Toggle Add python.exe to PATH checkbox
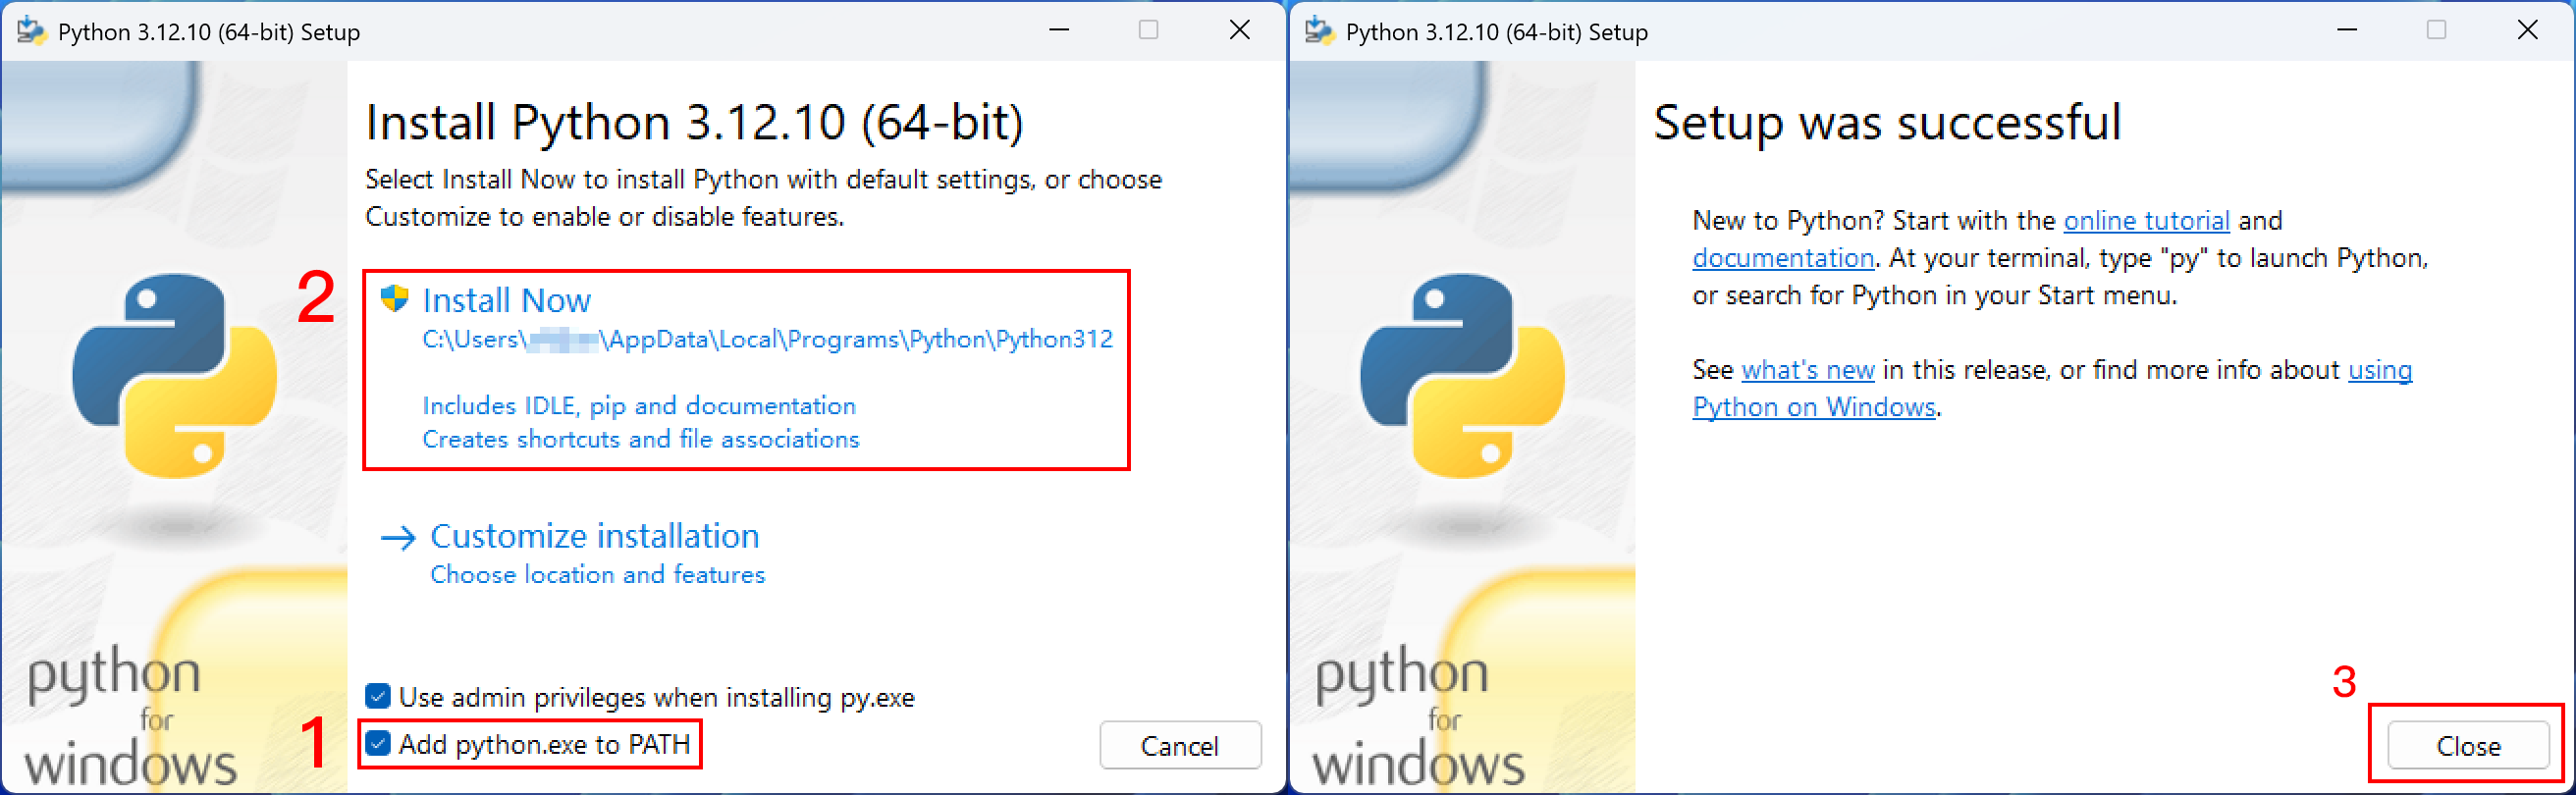Image resolution: width=2576 pixels, height=795 pixels. 378,744
